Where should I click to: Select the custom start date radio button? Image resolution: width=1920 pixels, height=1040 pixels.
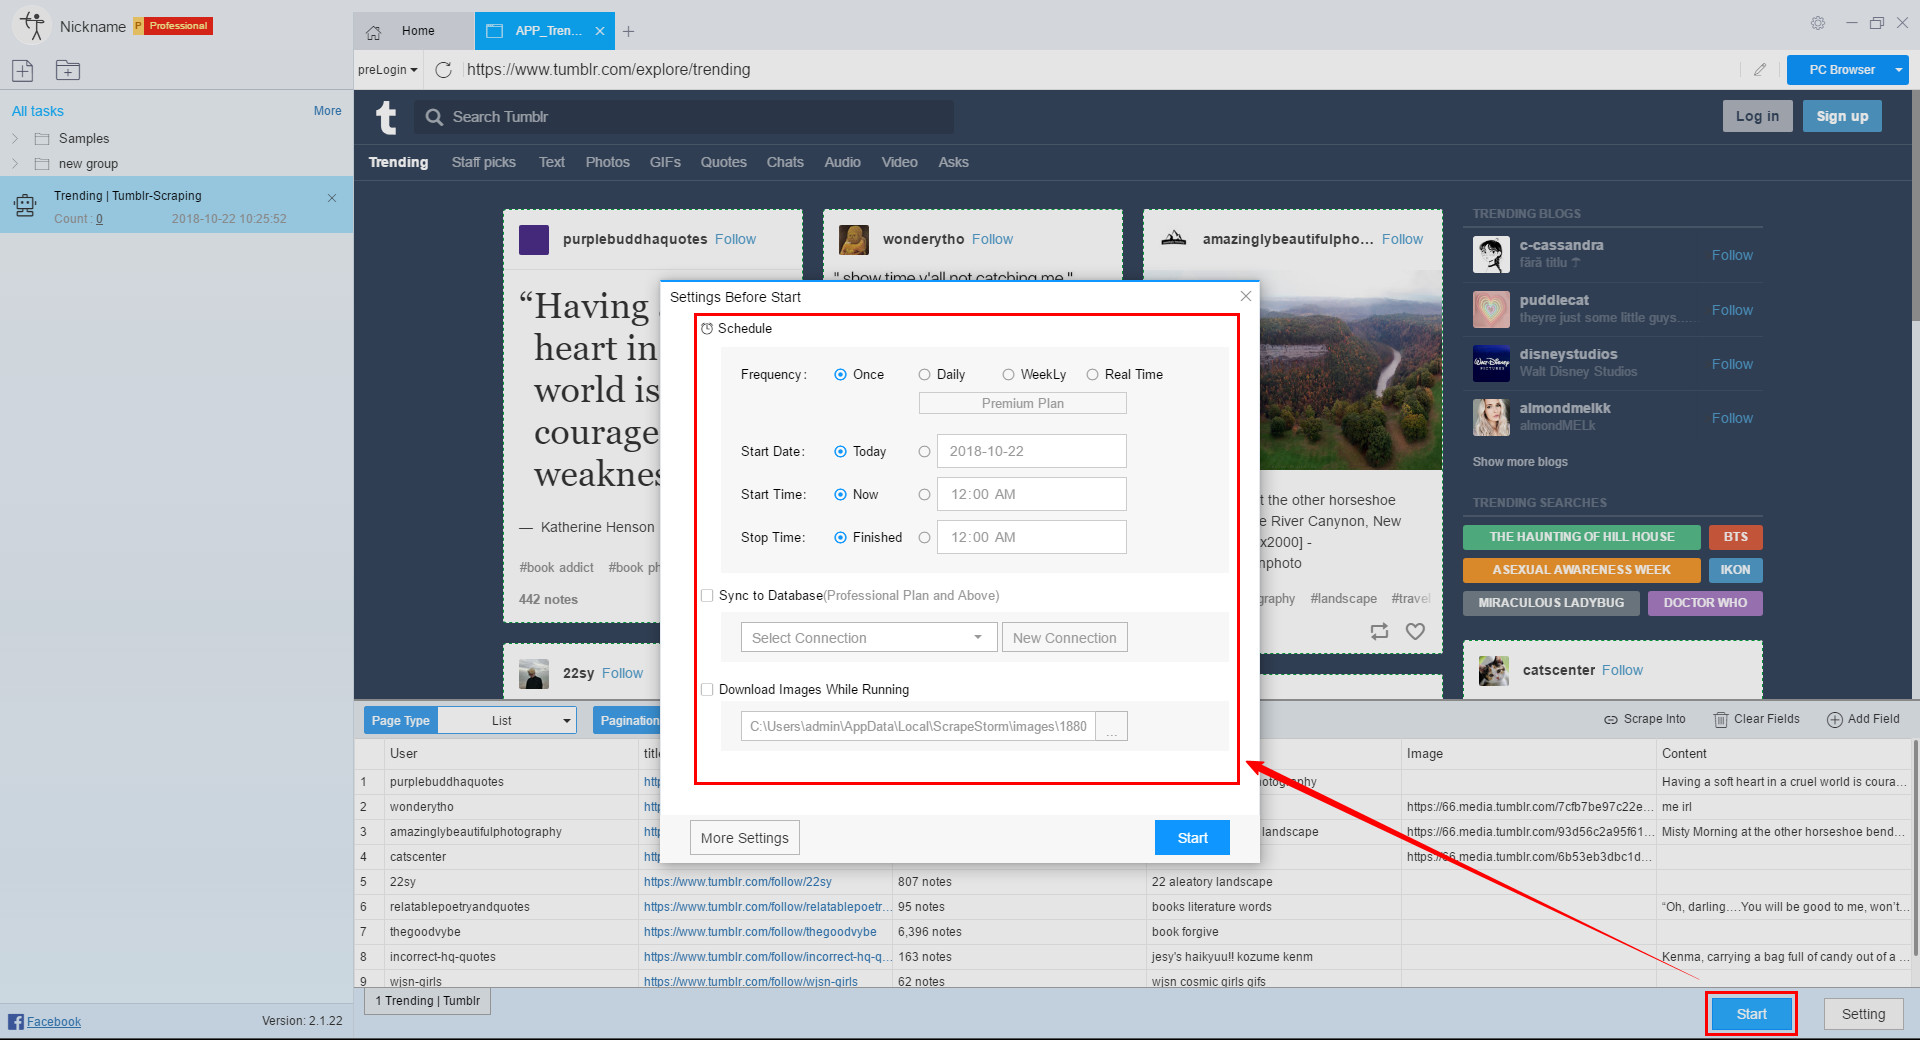pos(924,452)
